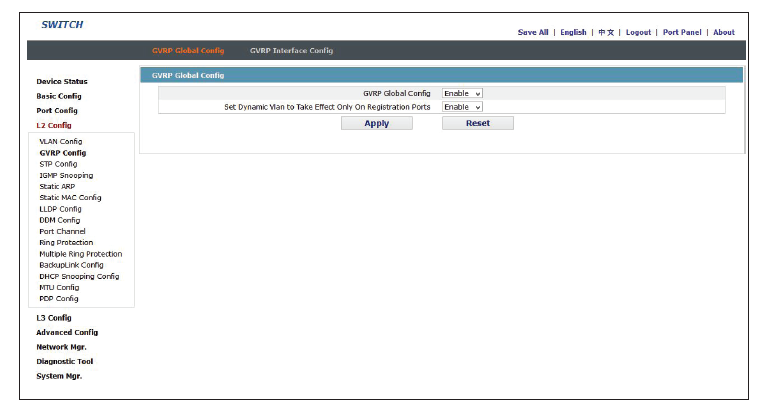This screenshot has height=411, width=772.
Task: Open DHCP Snooping Config in sidebar
Action: 79,277
